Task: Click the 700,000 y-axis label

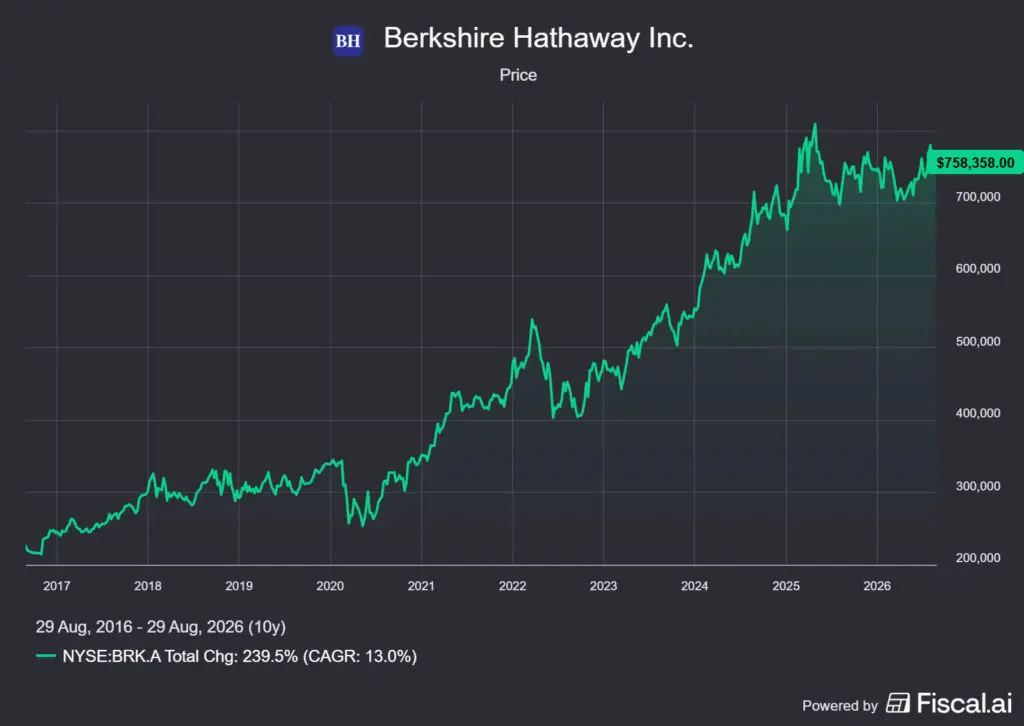Action: [978, 197]
